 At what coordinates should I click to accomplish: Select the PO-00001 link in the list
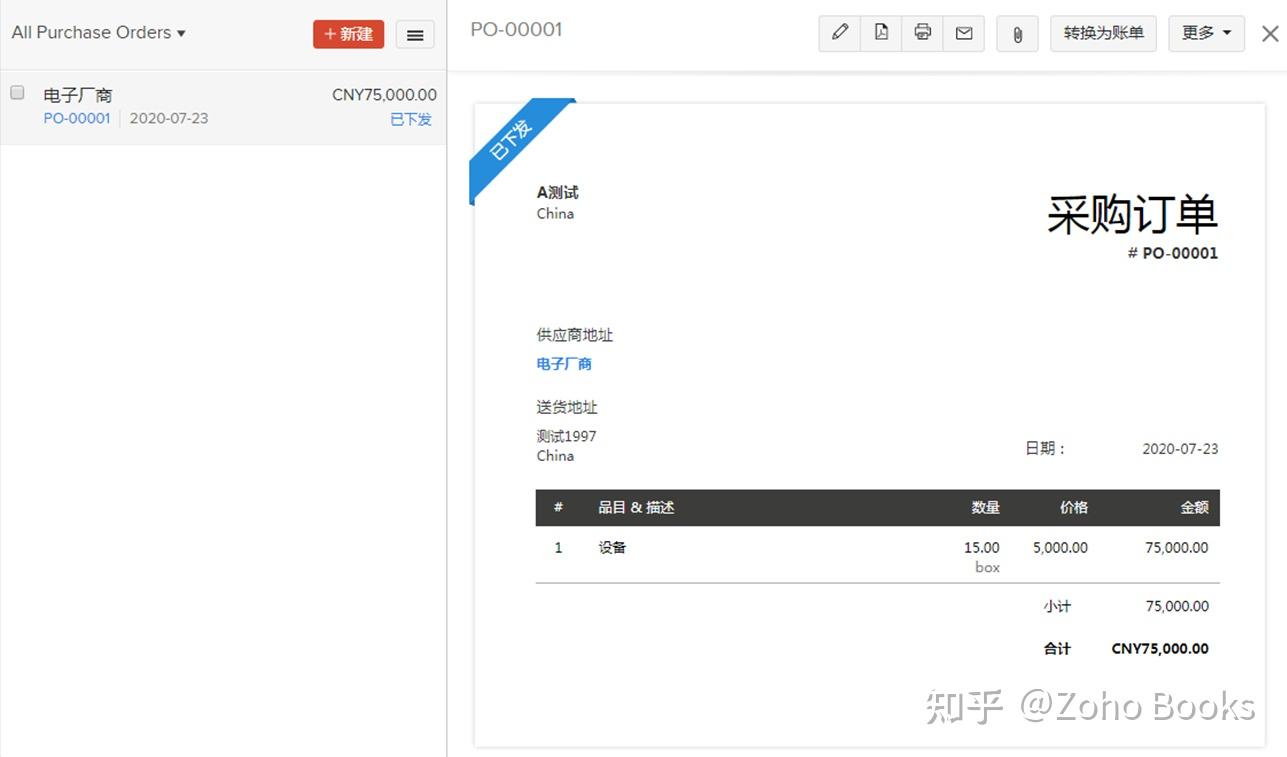tap(77, 117)
